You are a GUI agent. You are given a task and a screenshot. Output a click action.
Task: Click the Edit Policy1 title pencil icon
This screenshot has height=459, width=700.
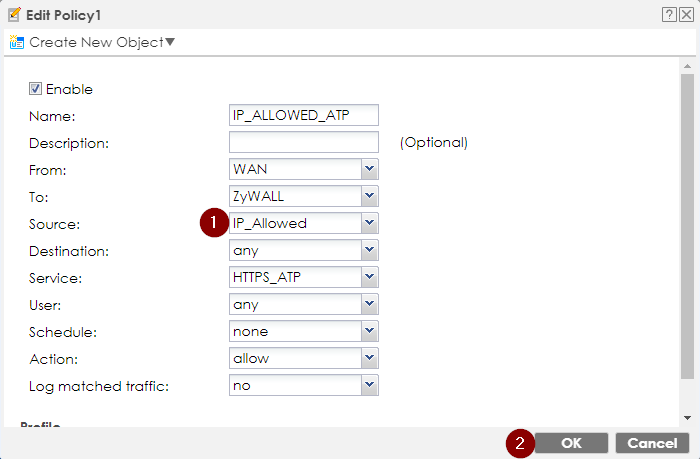(13, 15)
